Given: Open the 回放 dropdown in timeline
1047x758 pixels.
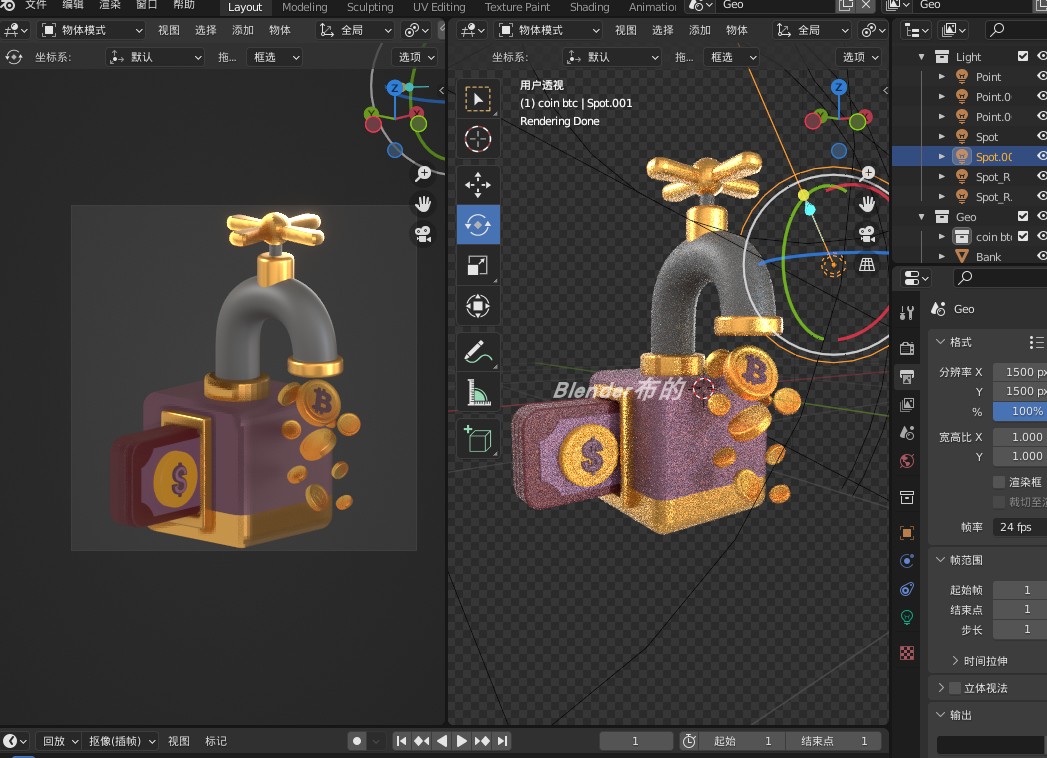Looking at the screenshot, I should tap(60, 741).
